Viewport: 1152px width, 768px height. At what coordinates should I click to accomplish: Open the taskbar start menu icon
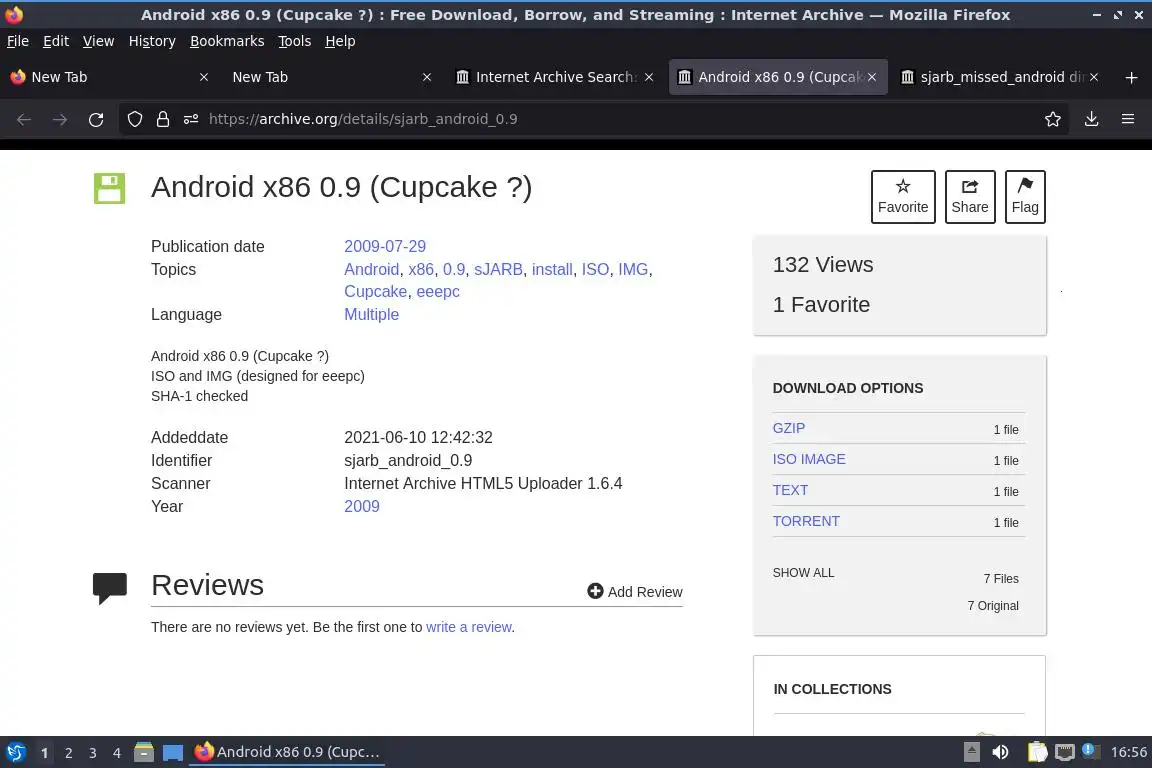coord(15,753)
